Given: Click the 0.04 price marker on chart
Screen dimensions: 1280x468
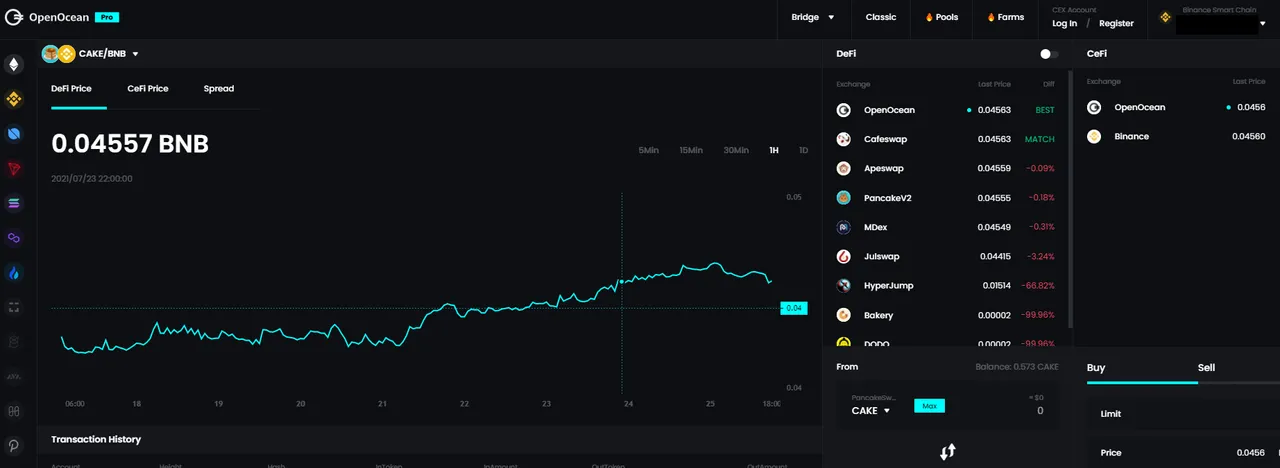Looking at the screenshot, I should [794, 308].
